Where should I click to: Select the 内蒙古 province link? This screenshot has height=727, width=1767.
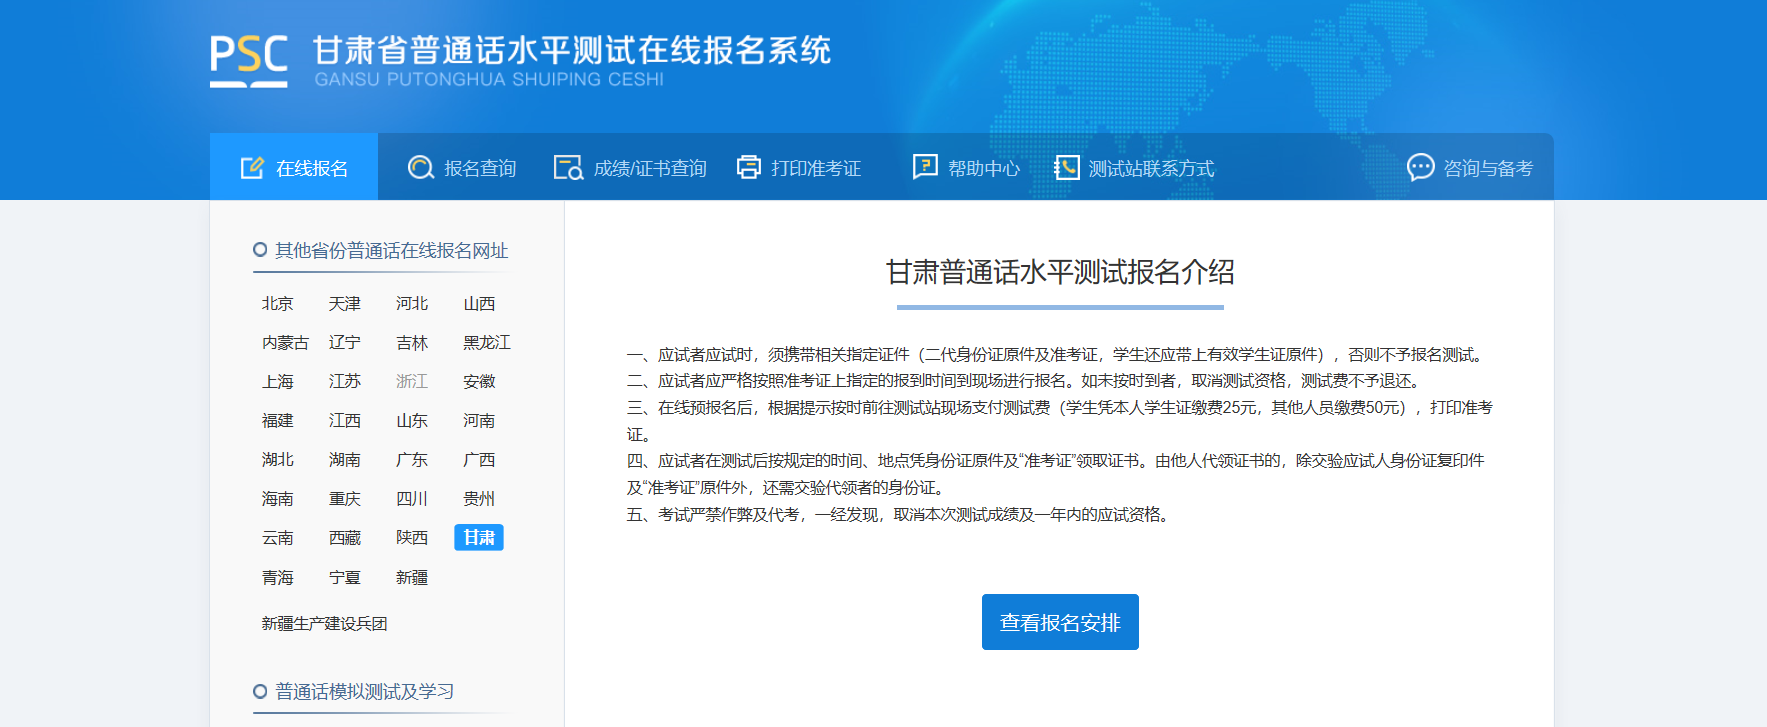click(x=286, y=342)
